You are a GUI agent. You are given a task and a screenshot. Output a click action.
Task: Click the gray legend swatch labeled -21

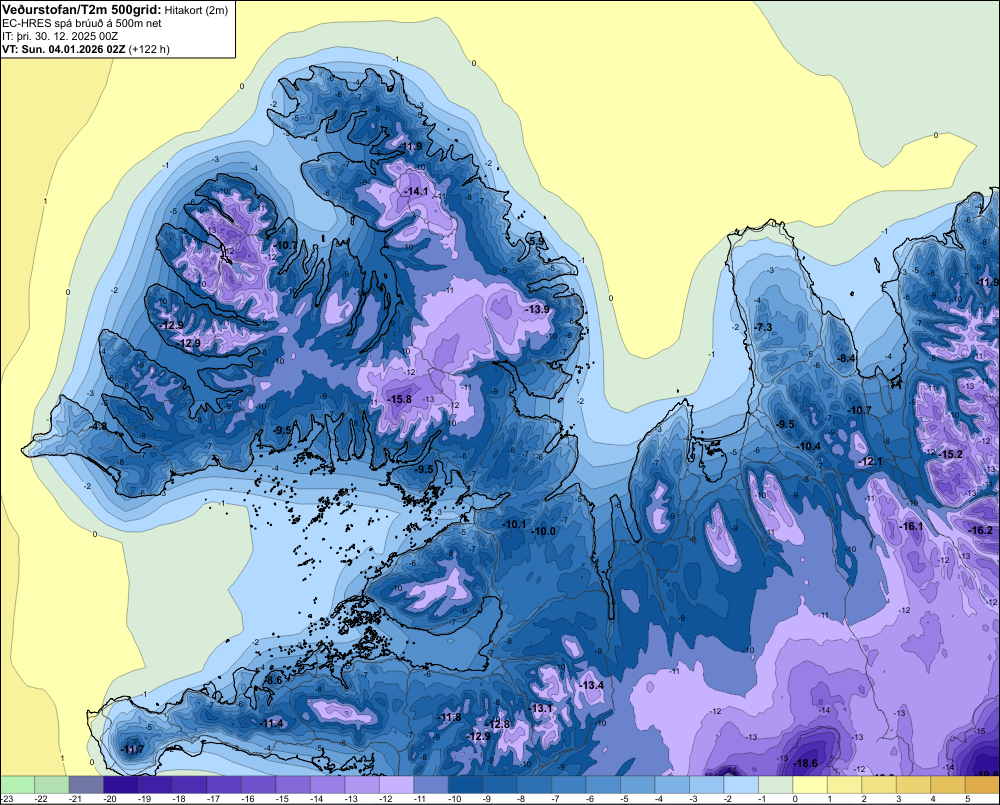pyautogui.click(x=86, y=785)
